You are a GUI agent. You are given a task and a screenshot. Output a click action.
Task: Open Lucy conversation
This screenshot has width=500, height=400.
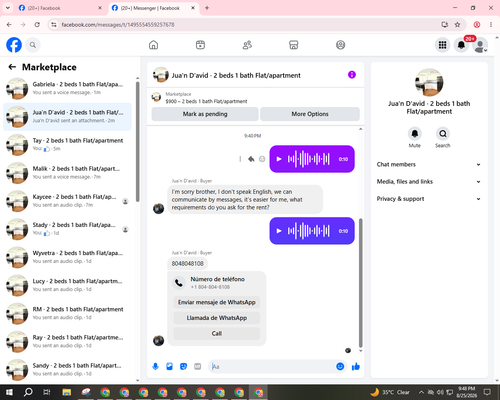coord(67,285)
